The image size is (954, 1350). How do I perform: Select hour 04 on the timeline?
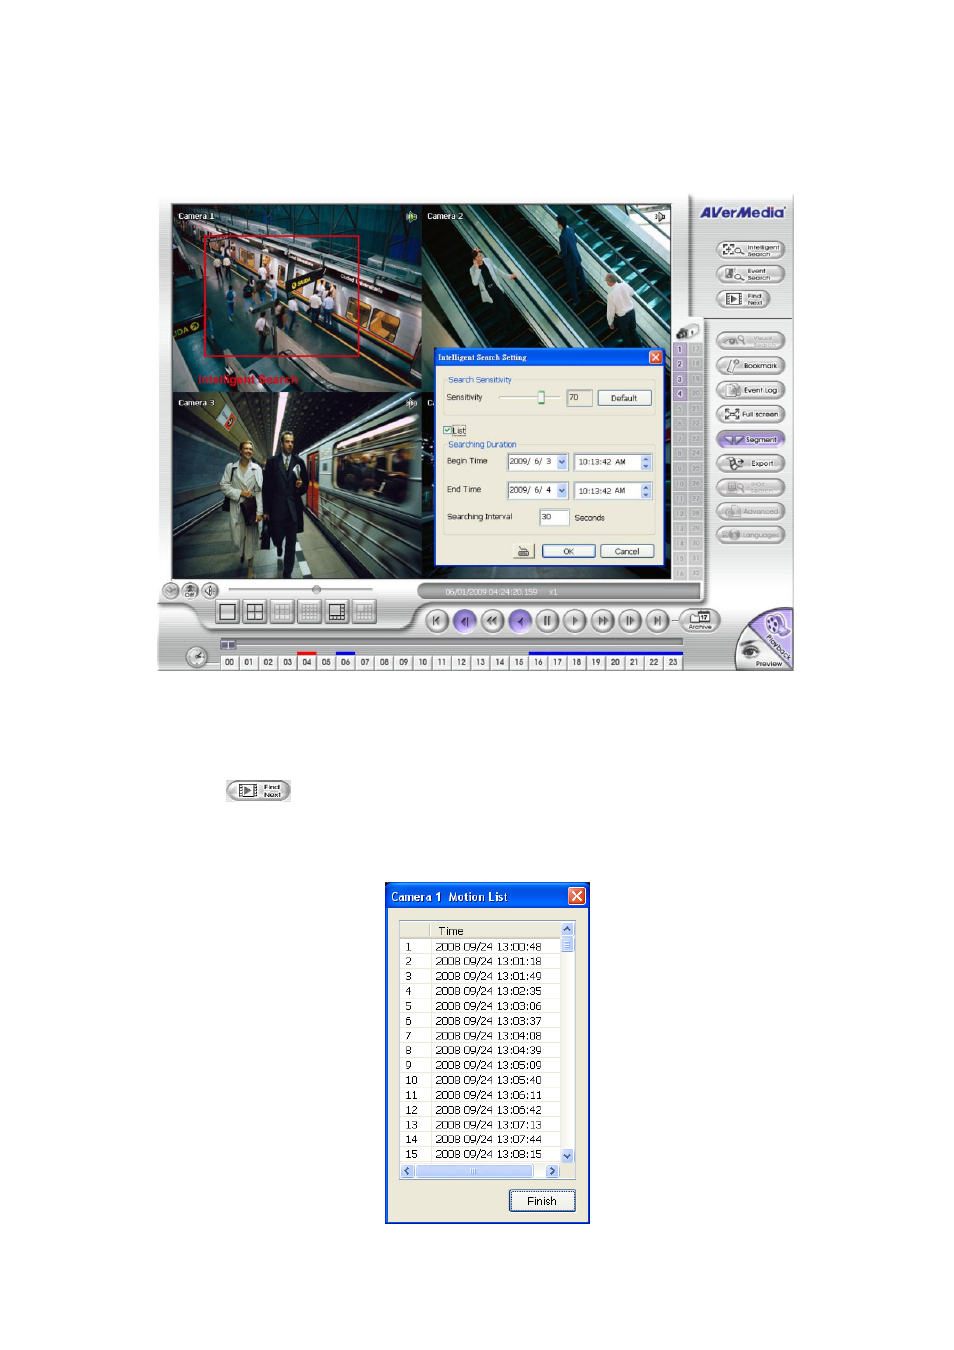tap(307, 662)
